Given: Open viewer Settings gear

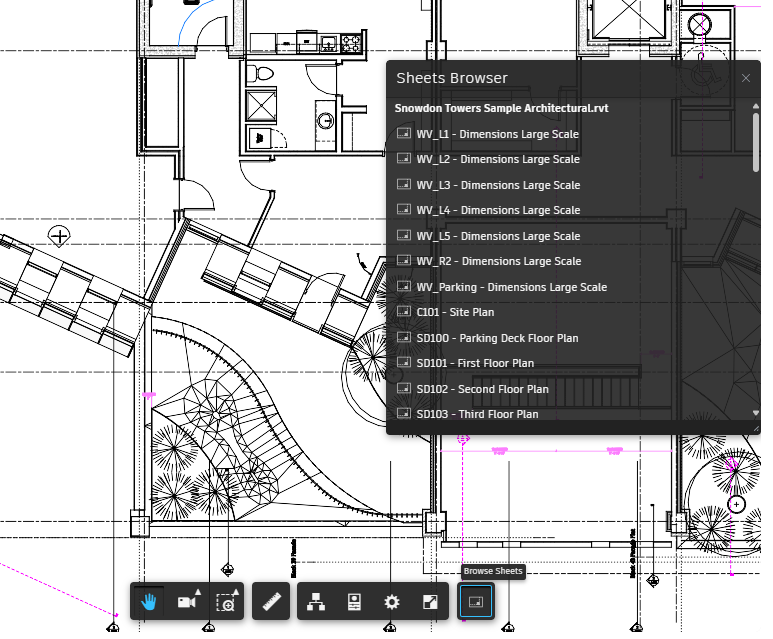Looking at the screenshot, I should (x=392, y=602).
